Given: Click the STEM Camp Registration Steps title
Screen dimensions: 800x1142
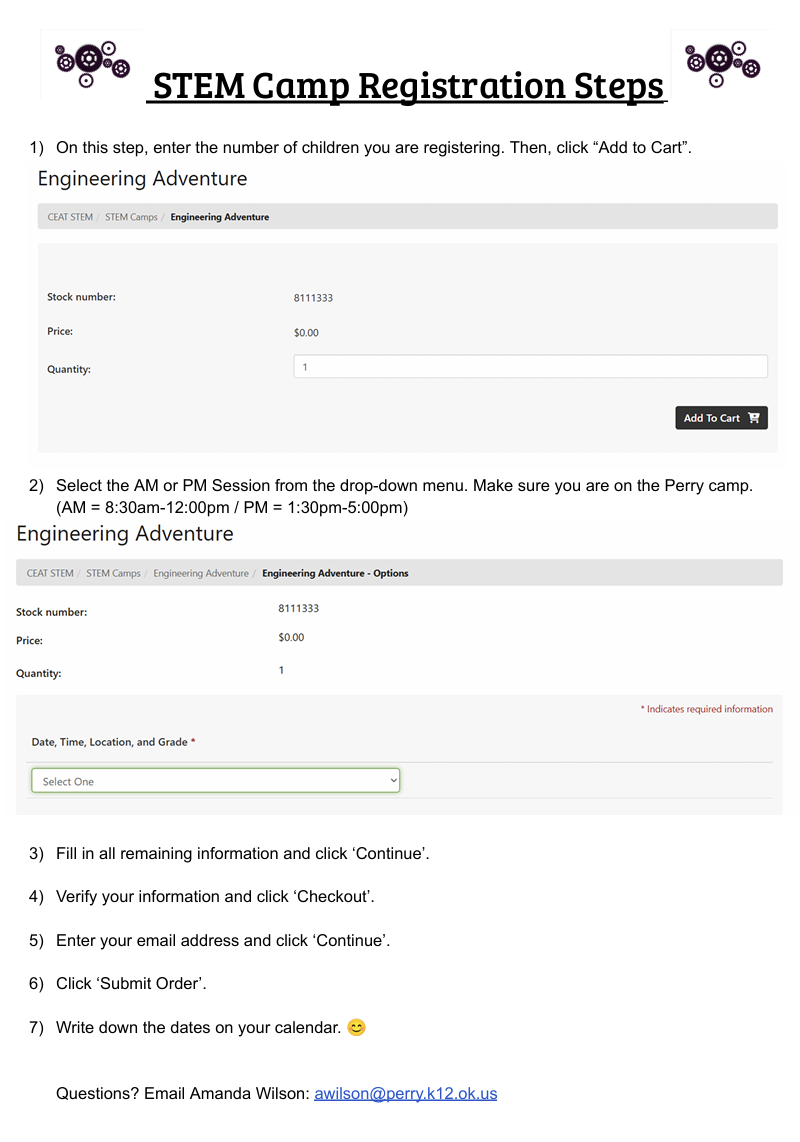Looking at the screenshot, I should coord(407,86).
